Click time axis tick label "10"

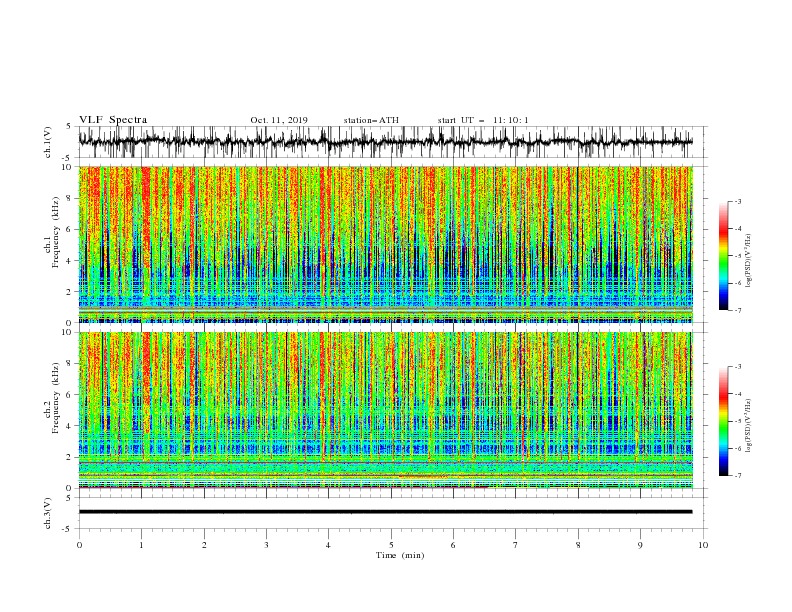(703, 545)
